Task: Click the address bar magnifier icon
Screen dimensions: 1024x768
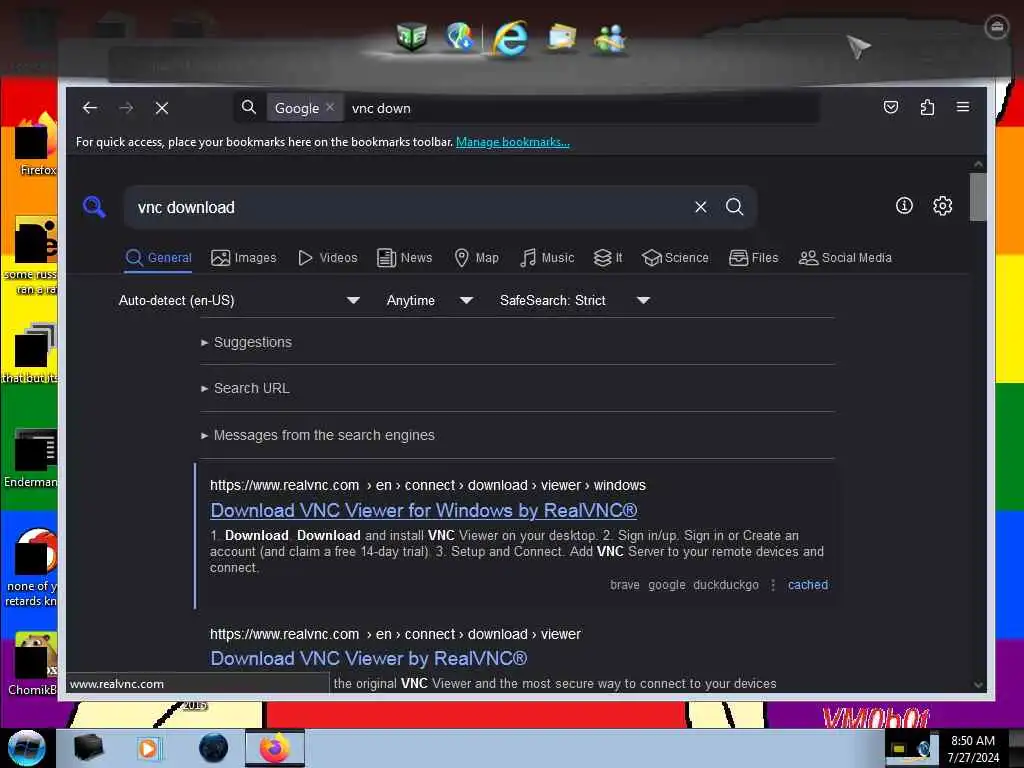Action: coord(249,107)
